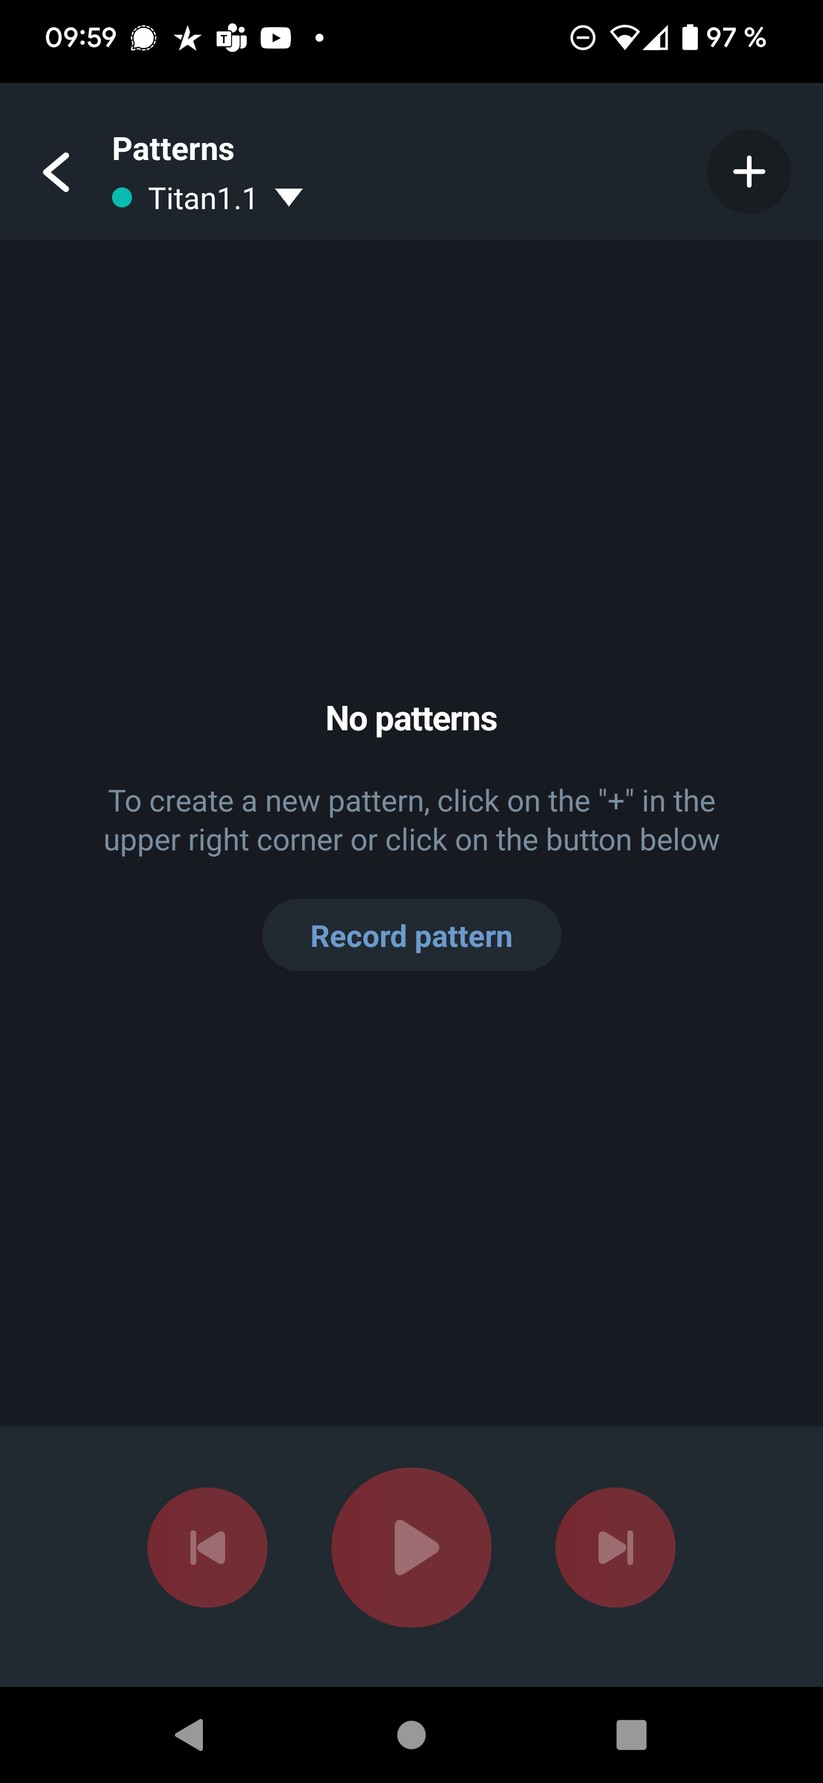Tap the Android home circle button

[411, 1734]
